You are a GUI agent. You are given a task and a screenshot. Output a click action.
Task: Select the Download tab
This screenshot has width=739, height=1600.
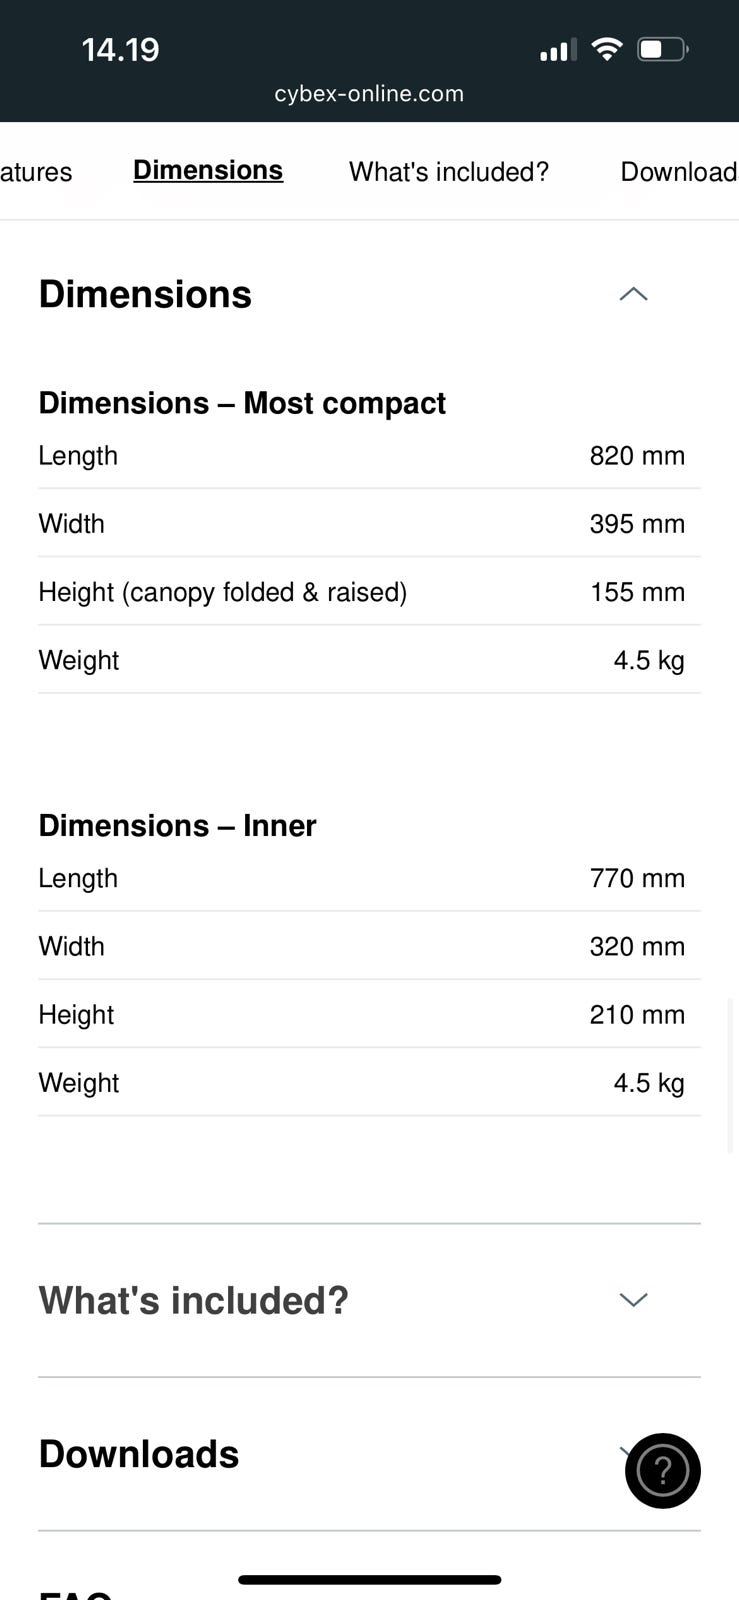tap(678, 172)
